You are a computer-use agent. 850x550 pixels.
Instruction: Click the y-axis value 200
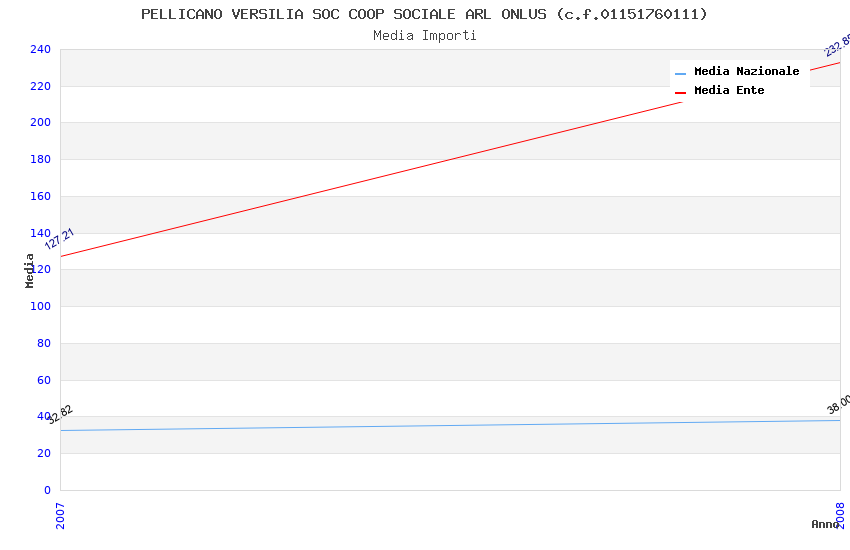coord(40,122)
